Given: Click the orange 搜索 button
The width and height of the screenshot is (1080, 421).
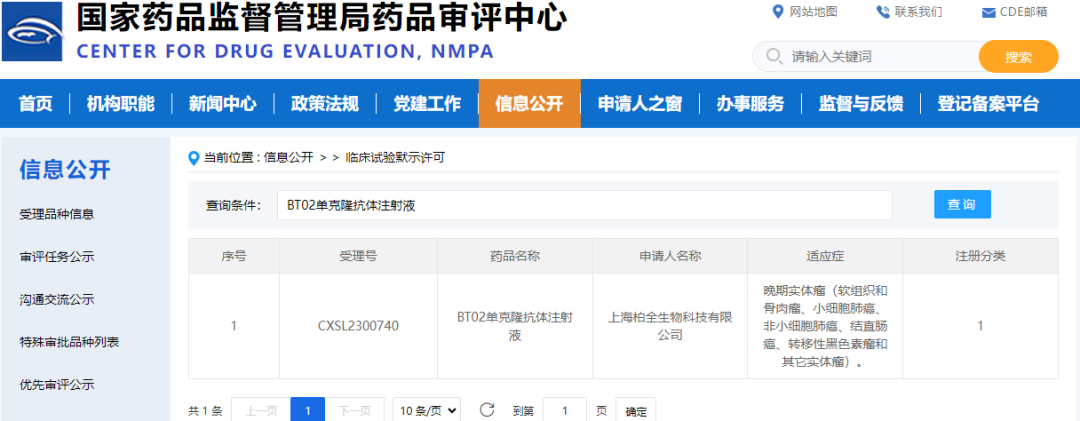Looking at the screenshot, I should (x=1018, y=57).
